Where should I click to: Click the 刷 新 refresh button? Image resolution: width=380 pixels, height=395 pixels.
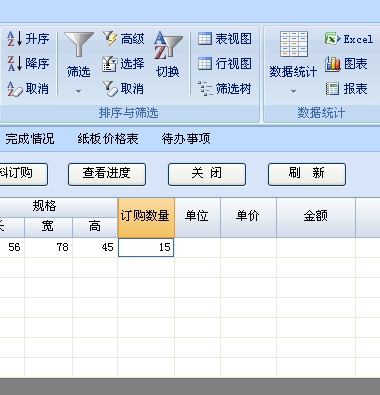tap(307, 174)
